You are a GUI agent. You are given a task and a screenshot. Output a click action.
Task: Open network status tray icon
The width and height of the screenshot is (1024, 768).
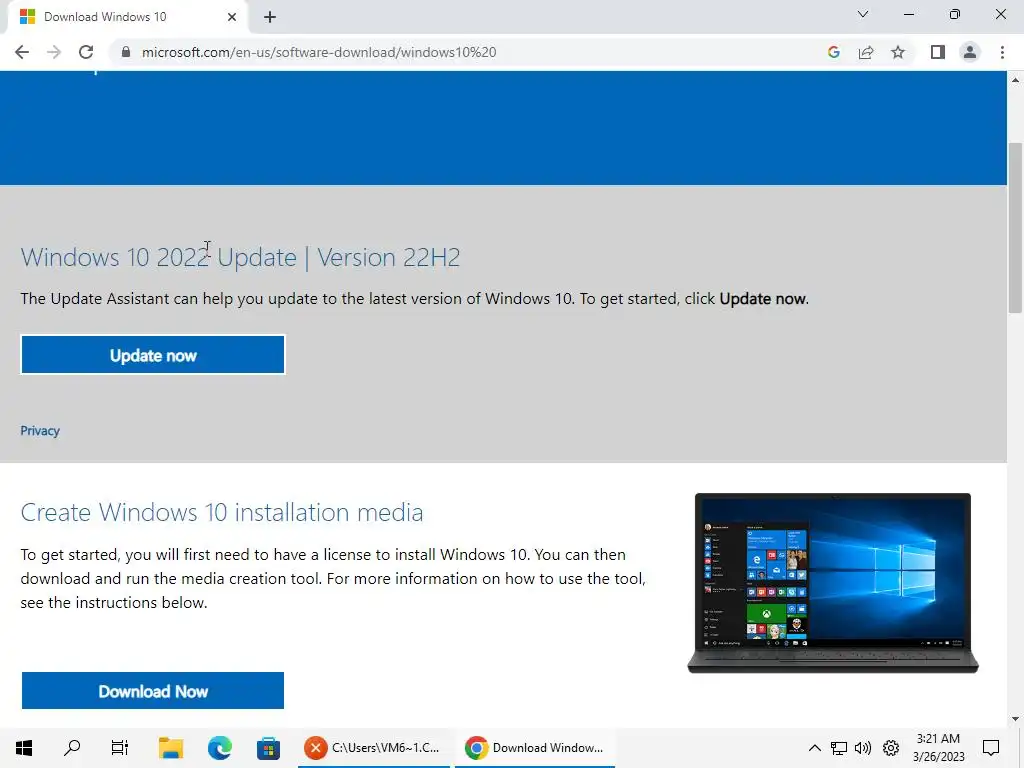coord(839,748)
